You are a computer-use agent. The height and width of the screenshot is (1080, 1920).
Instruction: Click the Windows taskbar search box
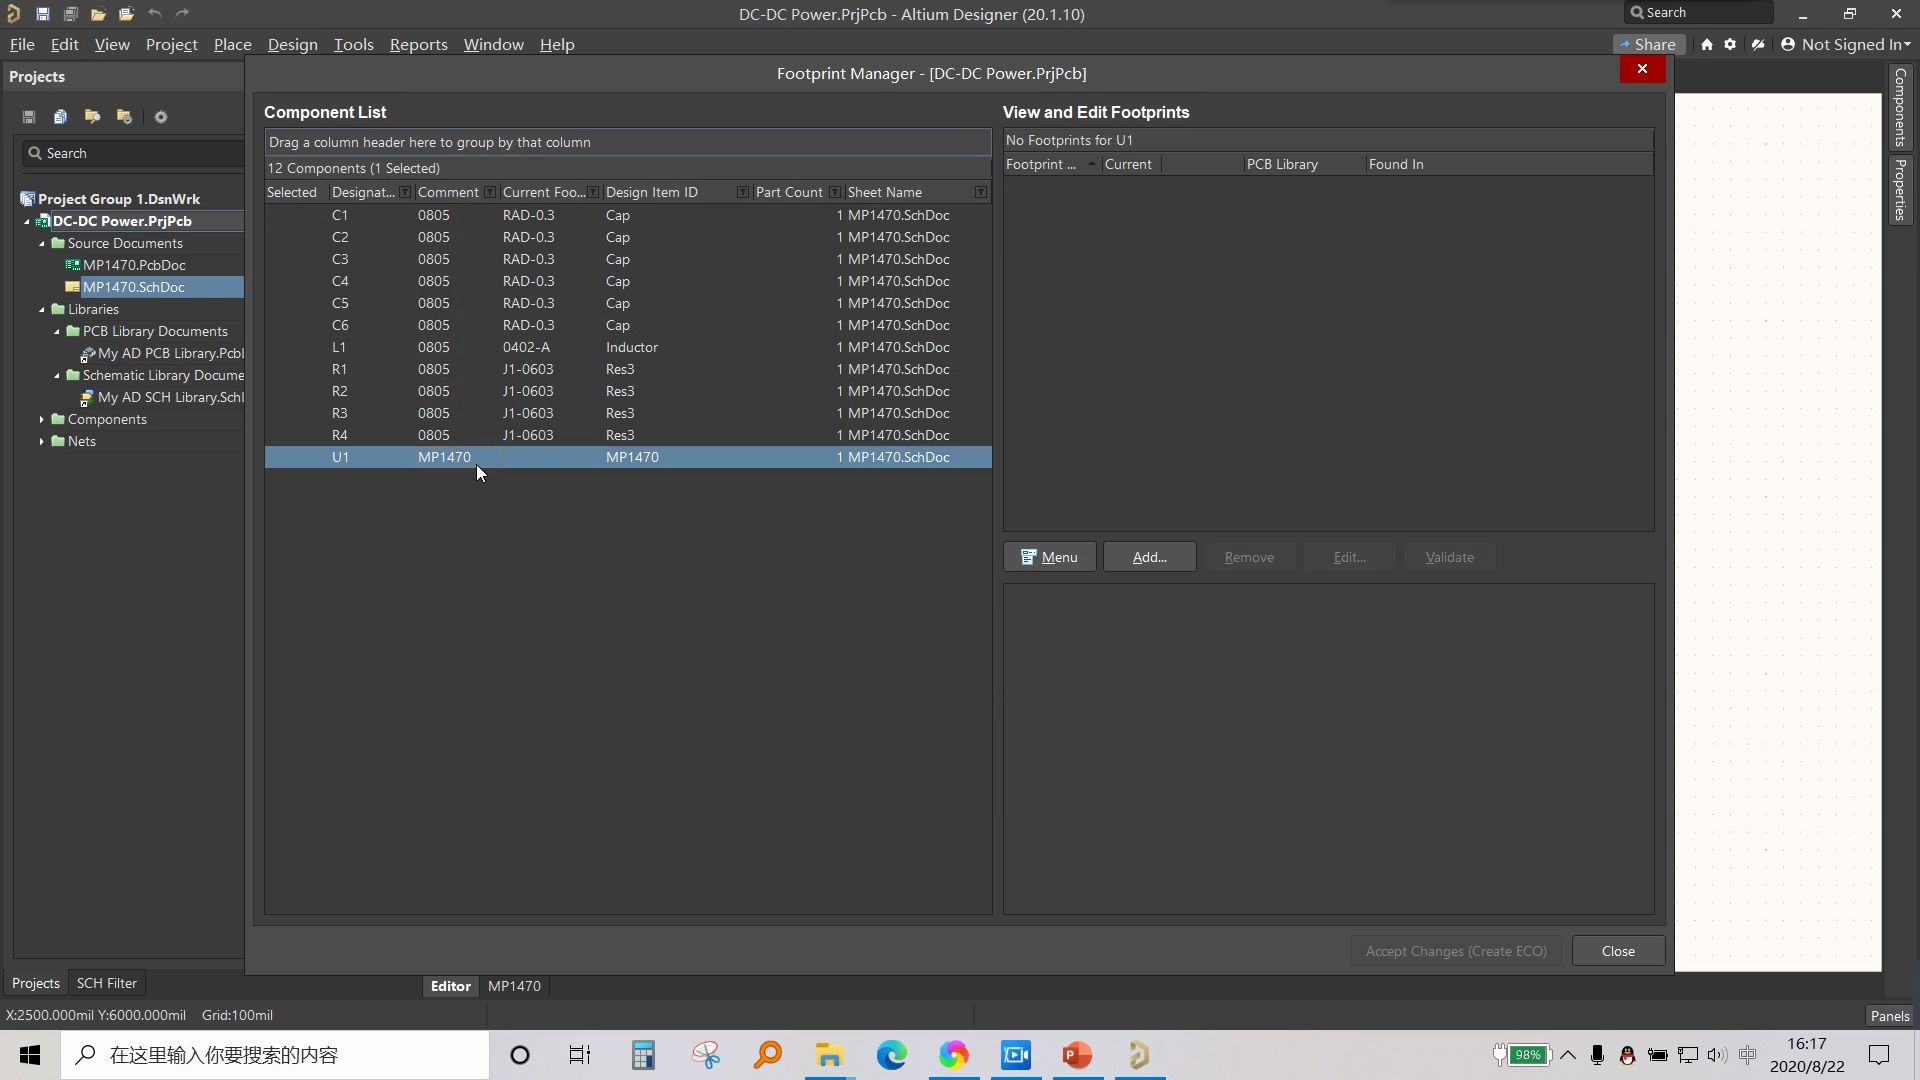(x=275, y=1055)
